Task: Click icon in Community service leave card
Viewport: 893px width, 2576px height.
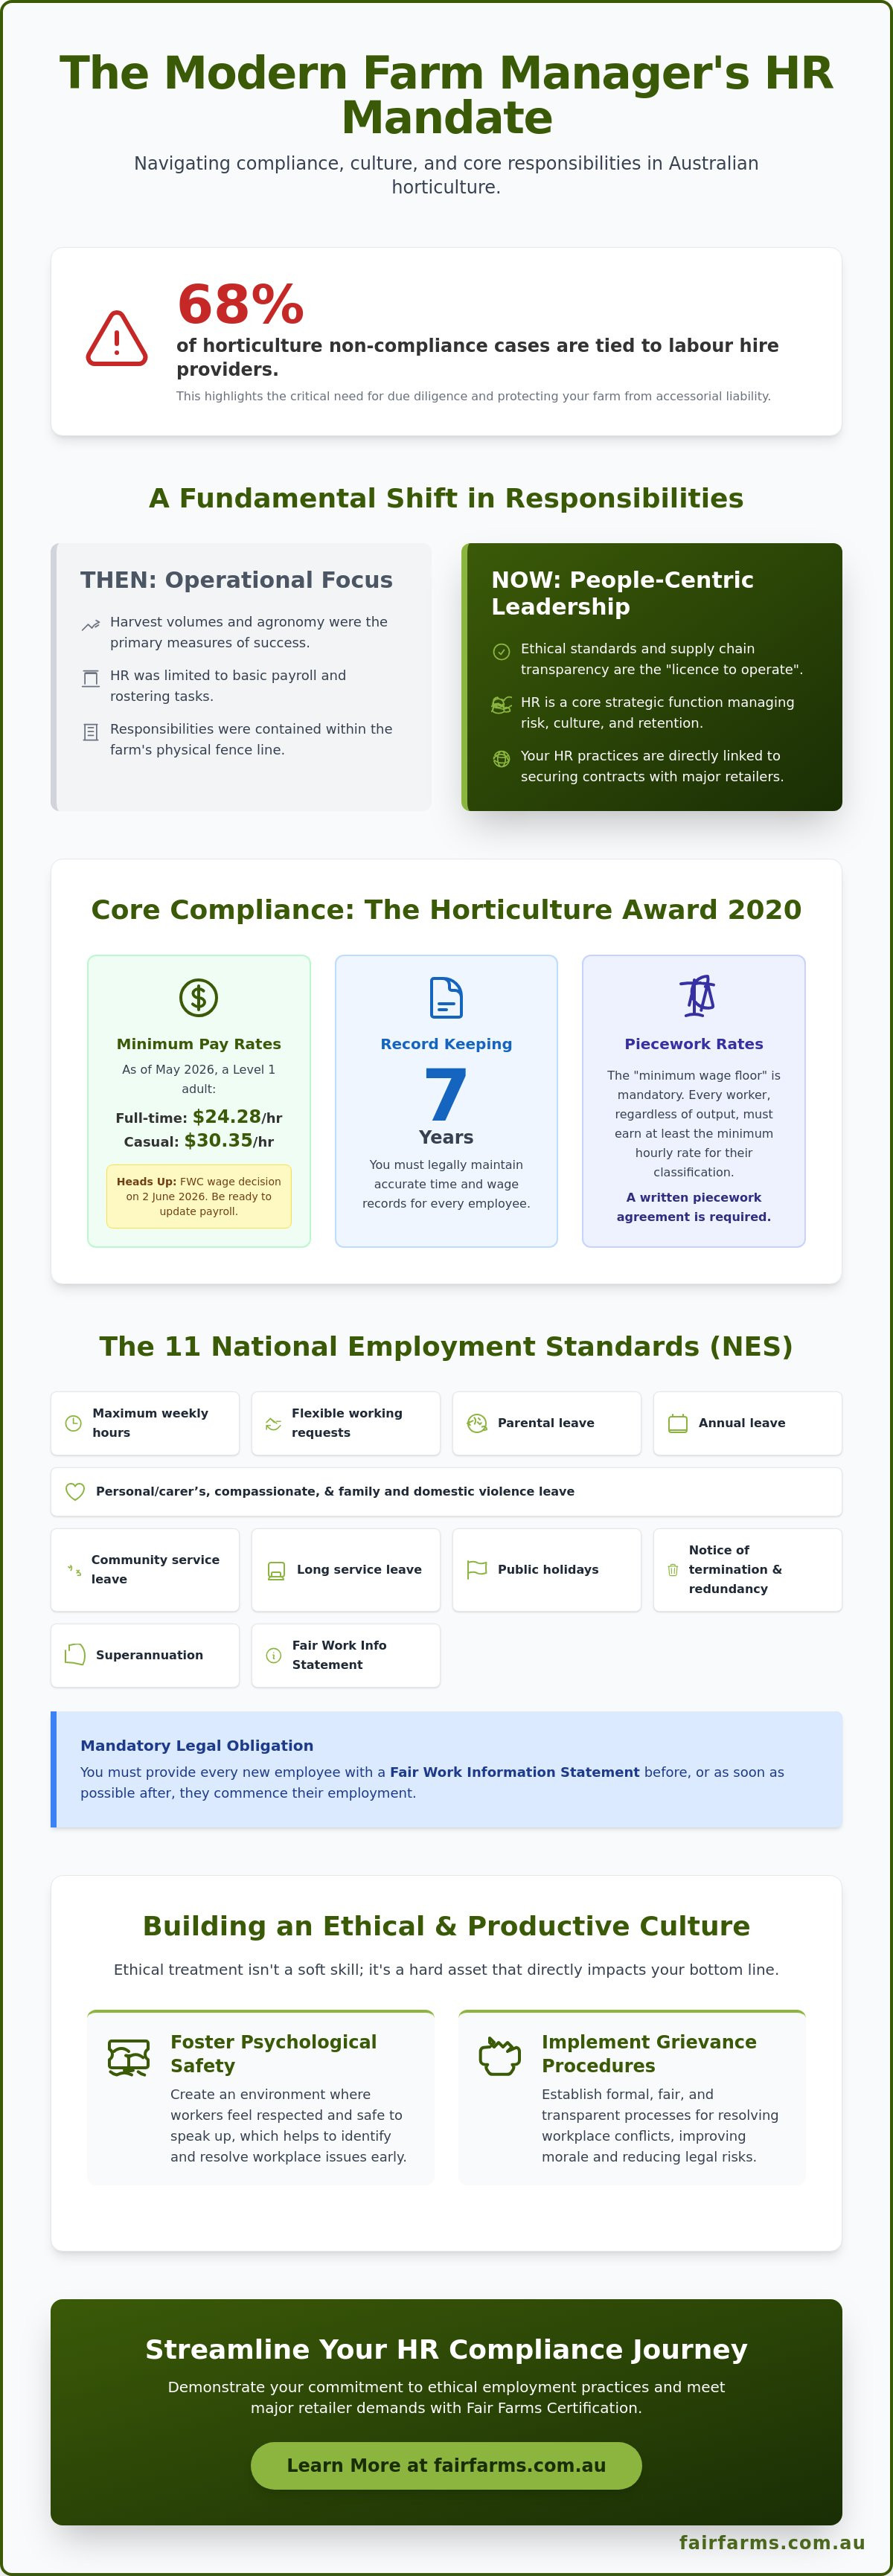Action: pyautogui.click(x=74, y=1570)
